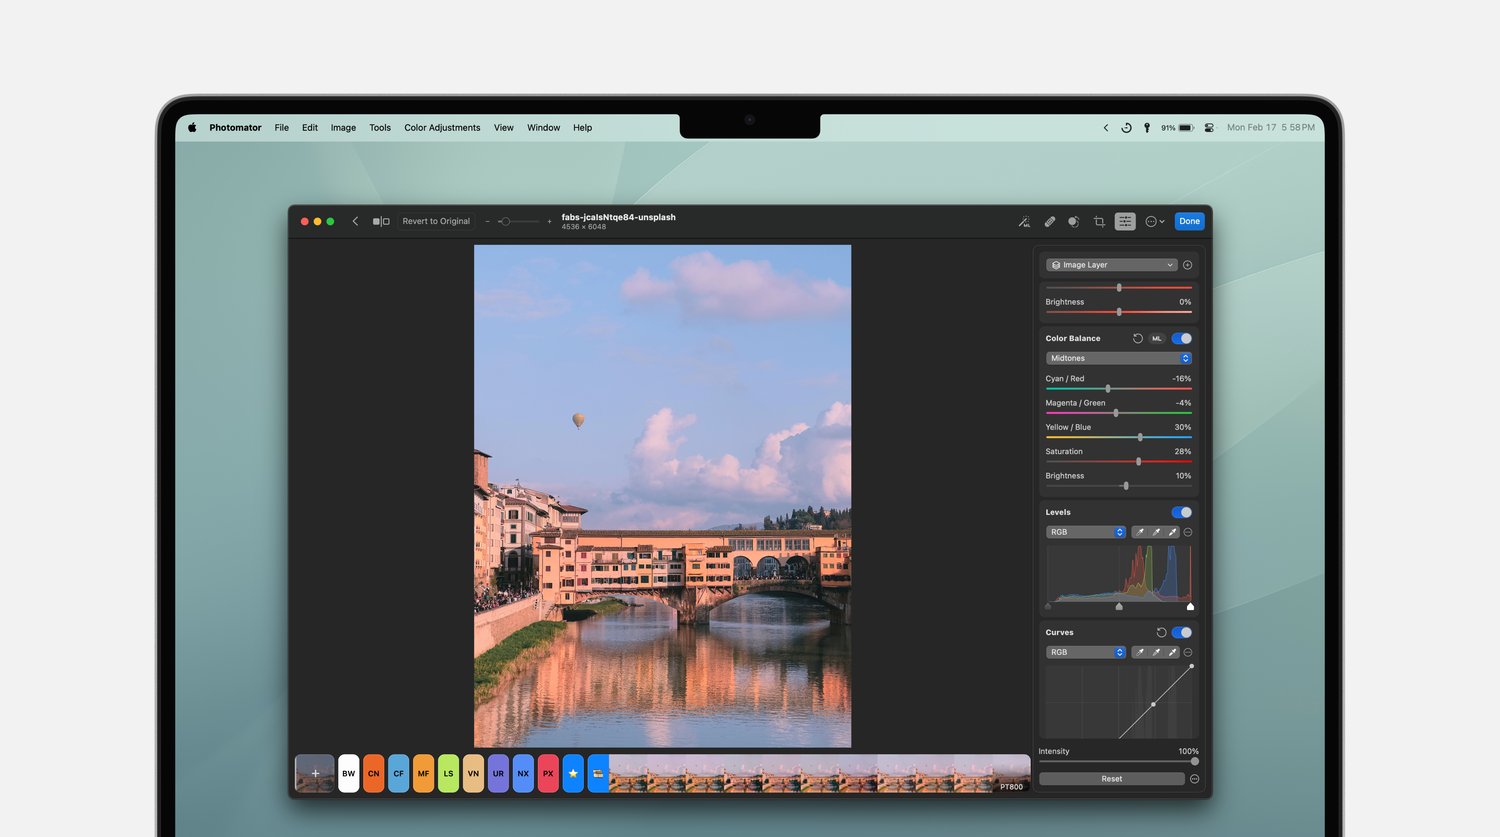
Task: Apply ML auto Color Balance
Action: (x=1157, y=339)
